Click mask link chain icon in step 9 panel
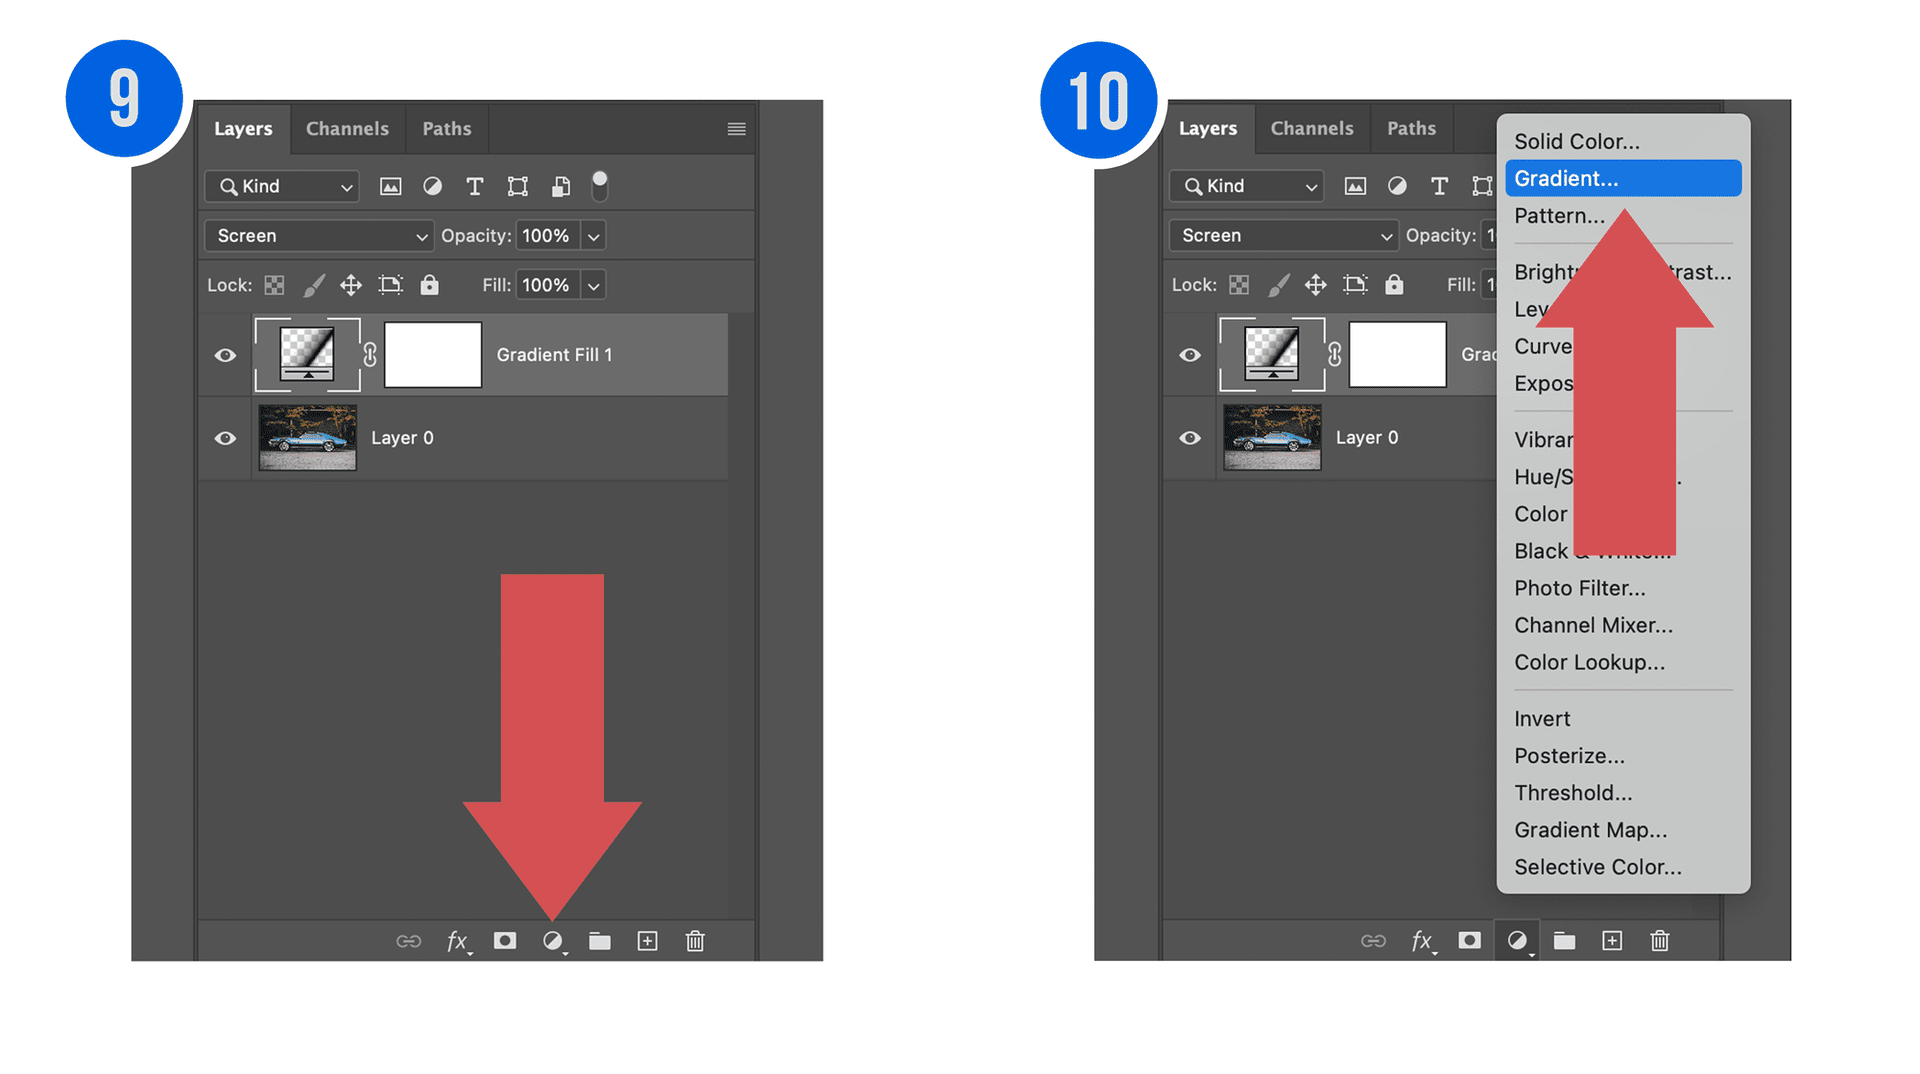 pos(370,355)
